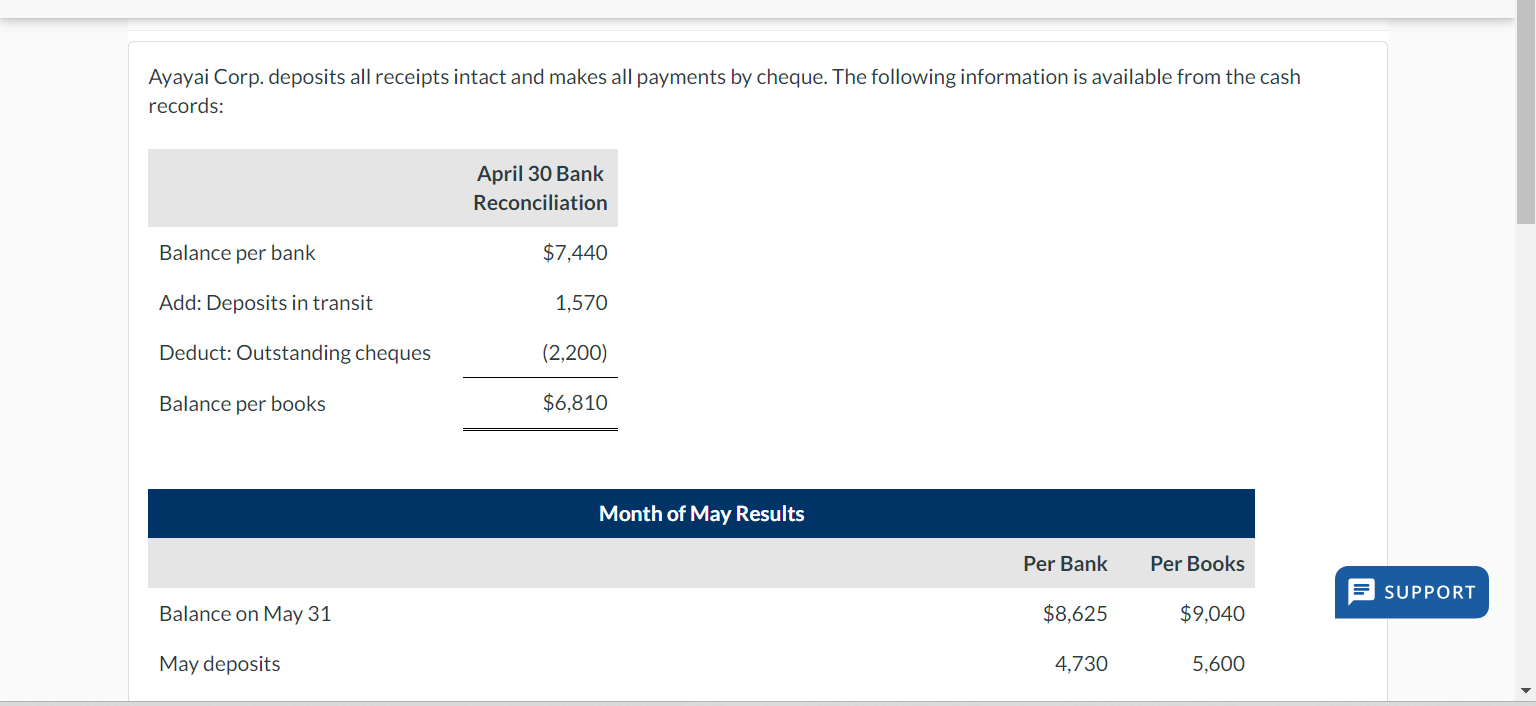Click the Per Books column heading
Image resolution: width=1536 pixels, height=706 pixels.
(1197, 563)
